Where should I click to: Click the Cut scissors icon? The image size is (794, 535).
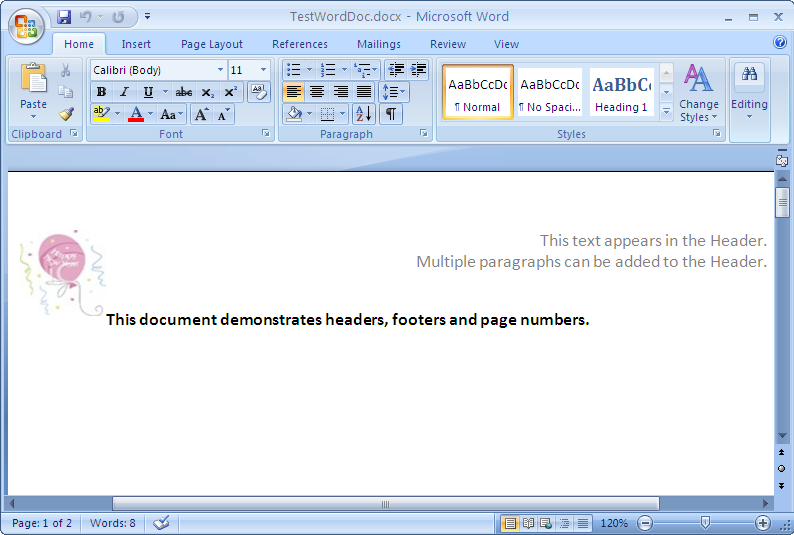pyautogui.click(x=66, y=70)
